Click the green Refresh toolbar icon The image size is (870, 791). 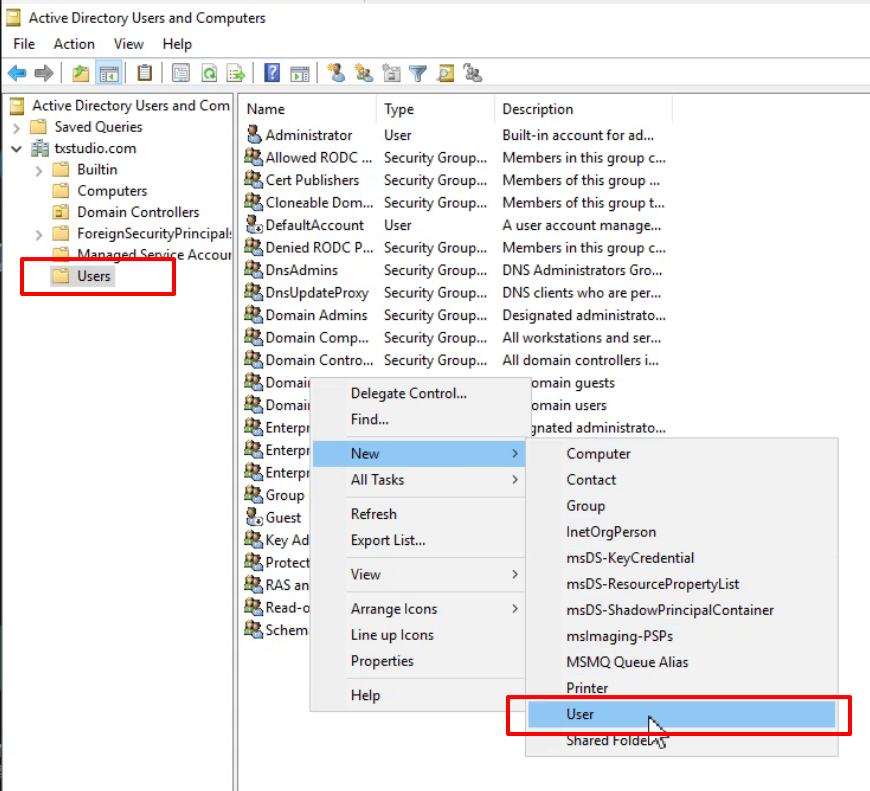pos(209,73)
